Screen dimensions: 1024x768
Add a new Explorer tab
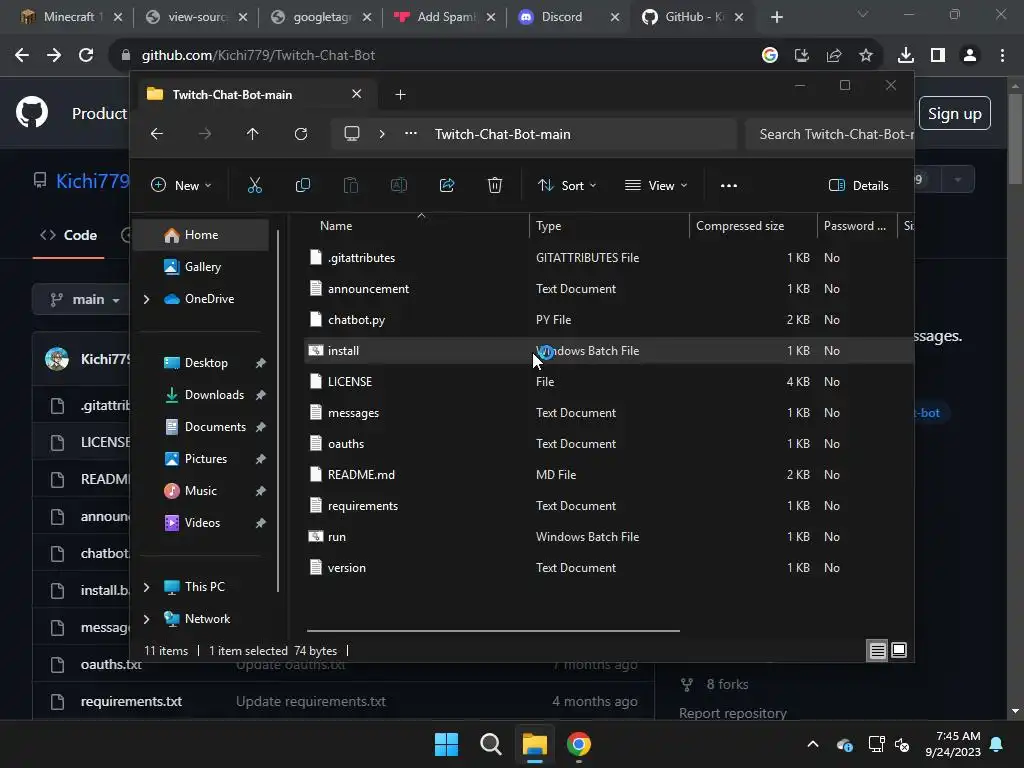click(400, 95)
